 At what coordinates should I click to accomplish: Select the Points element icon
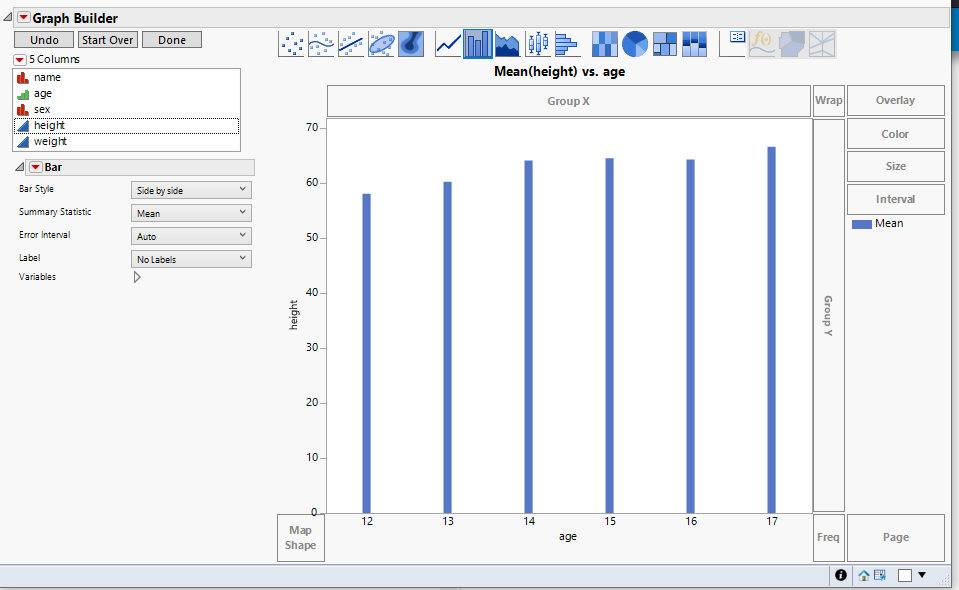click(291, 42)
